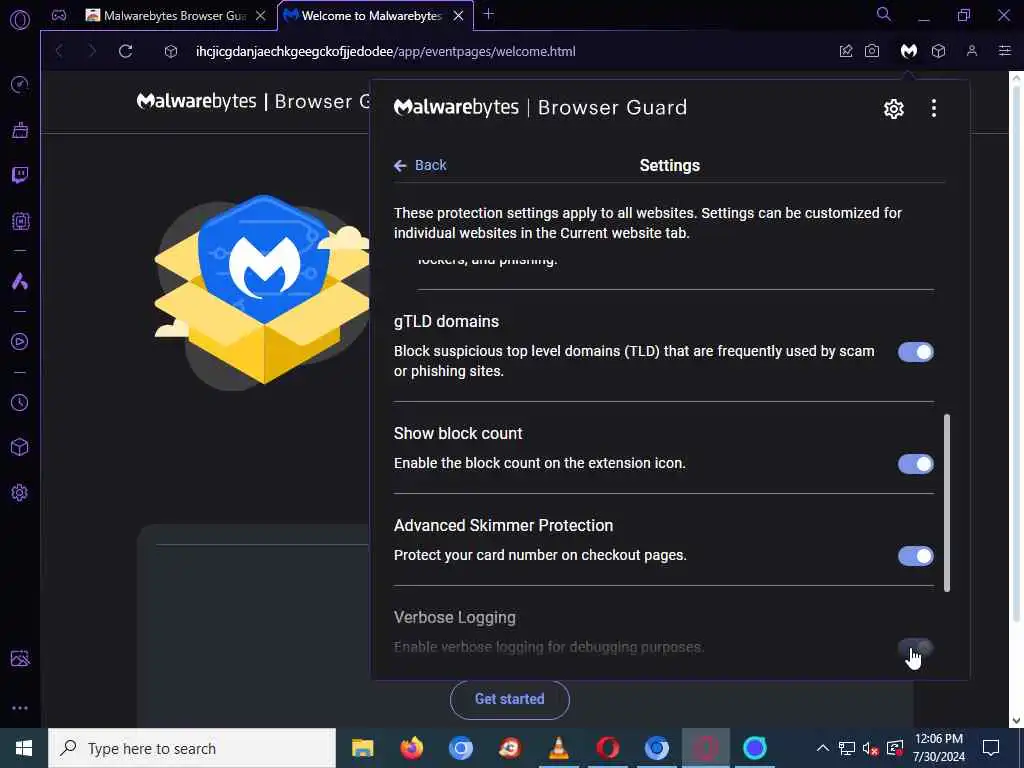Open GX Corner gamepad icon
The width and height of the screenshot is (1024, 768).
coord(59,16)
